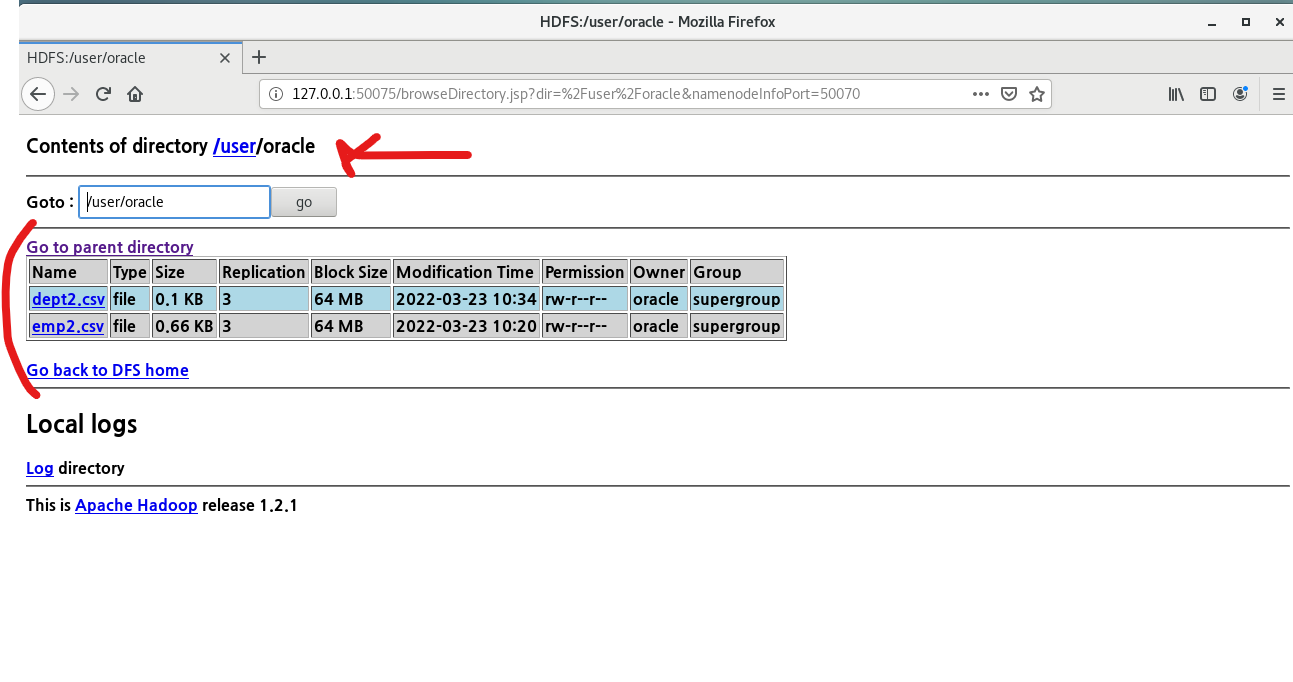This screenshot has height=682, width=1293.
Task: Open dept2.csv file link
Action: [x=68, y=299]
